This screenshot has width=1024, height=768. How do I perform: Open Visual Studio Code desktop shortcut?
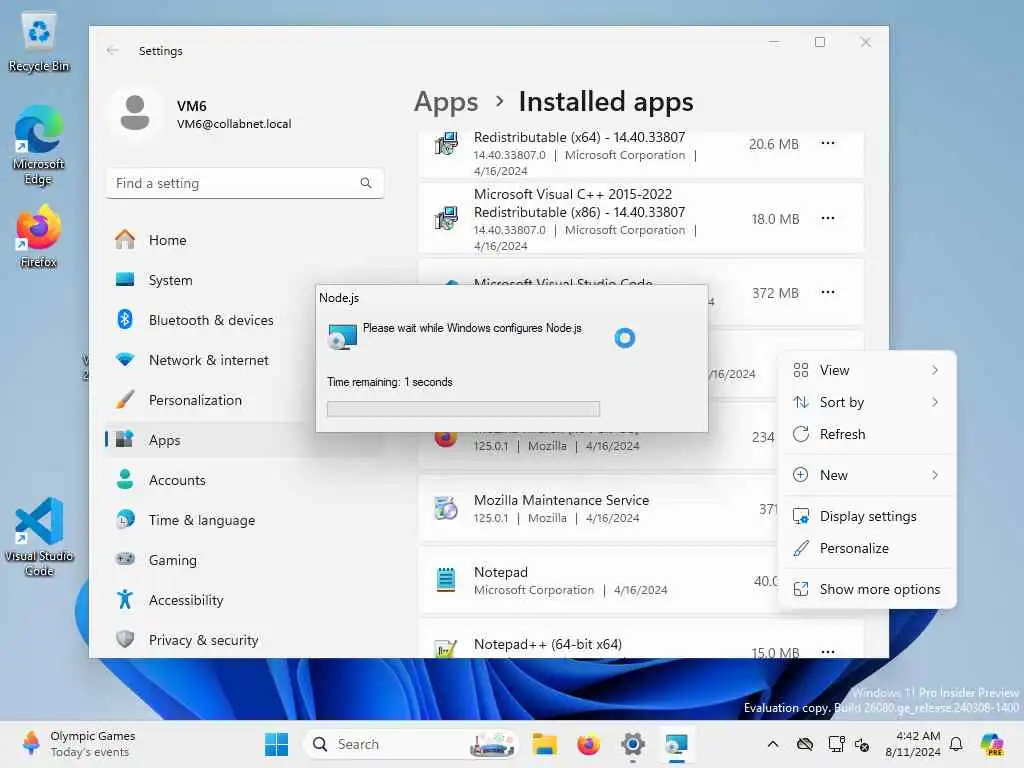(39, 537)
